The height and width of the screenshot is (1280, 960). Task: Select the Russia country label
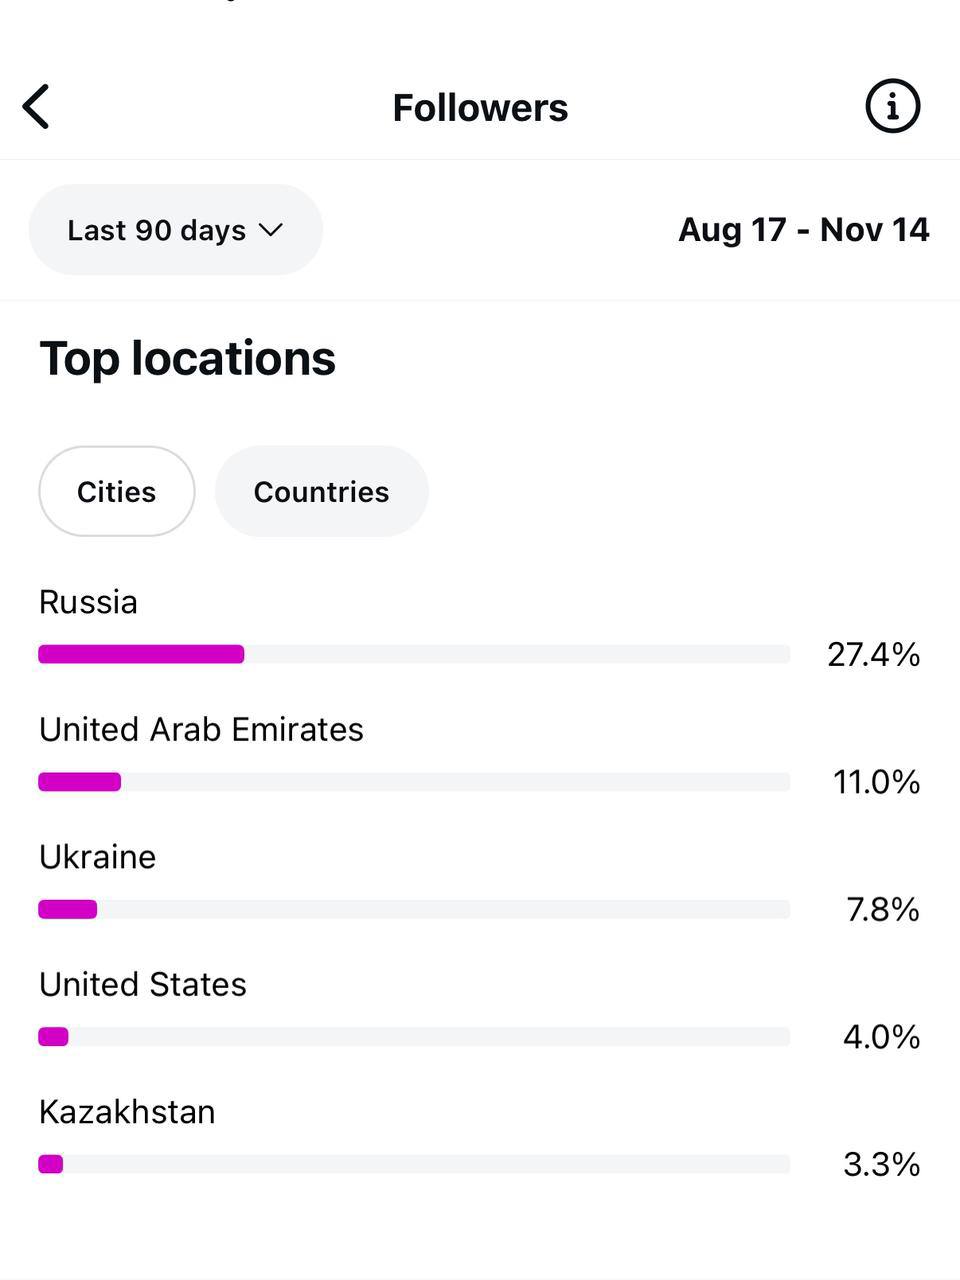[x=88, y=602]
